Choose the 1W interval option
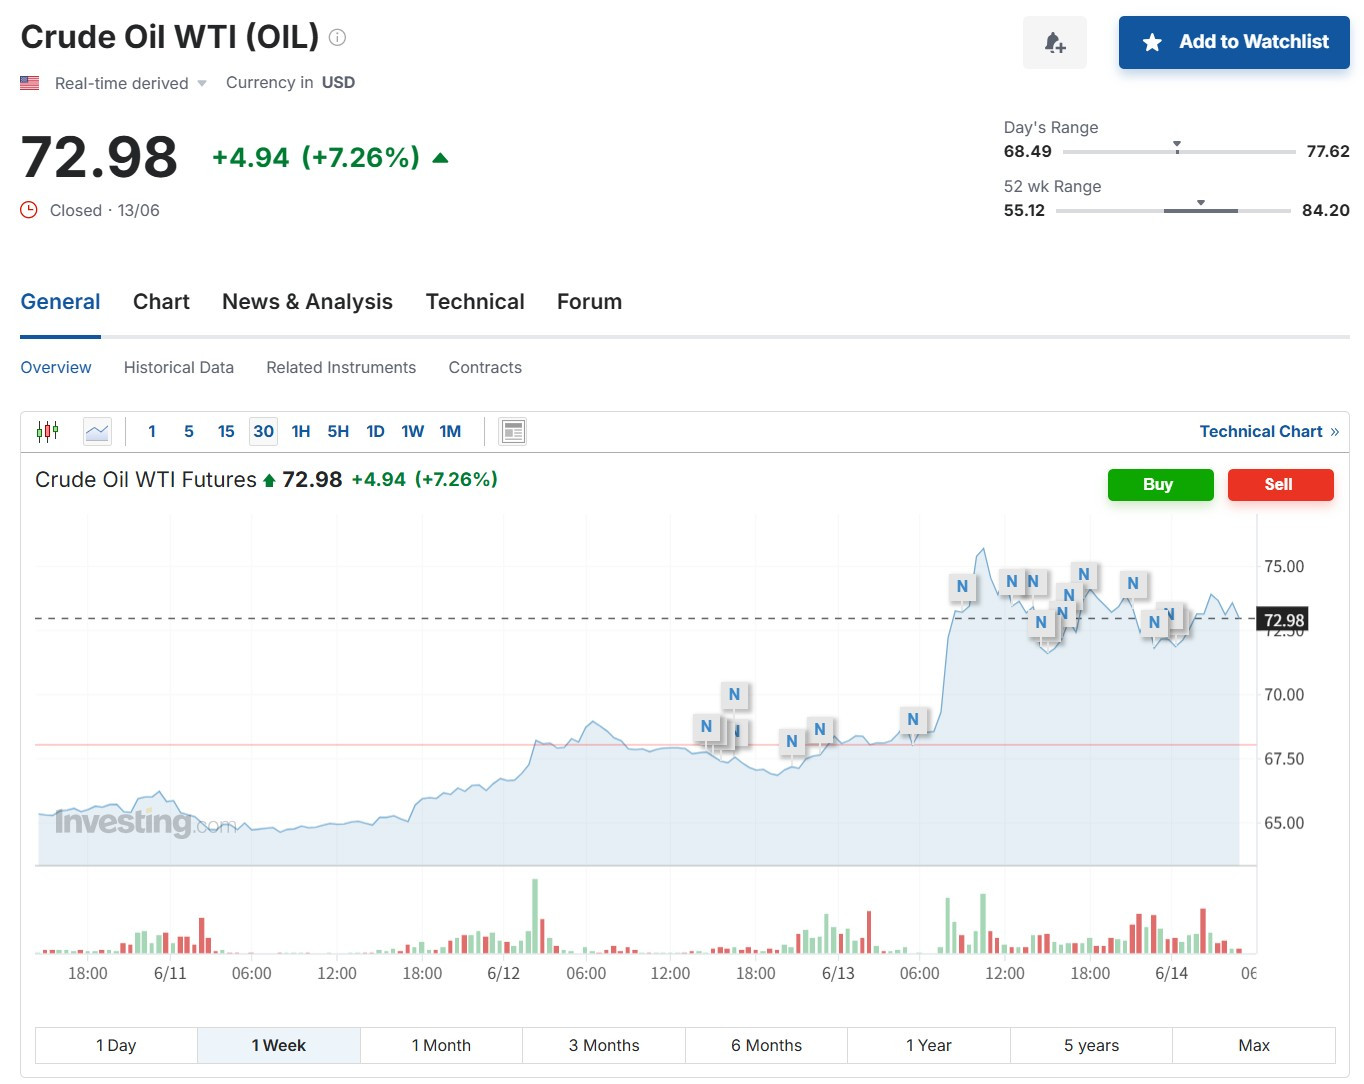This screenshot has height=1084, width=1364. [x=413, y=431]
